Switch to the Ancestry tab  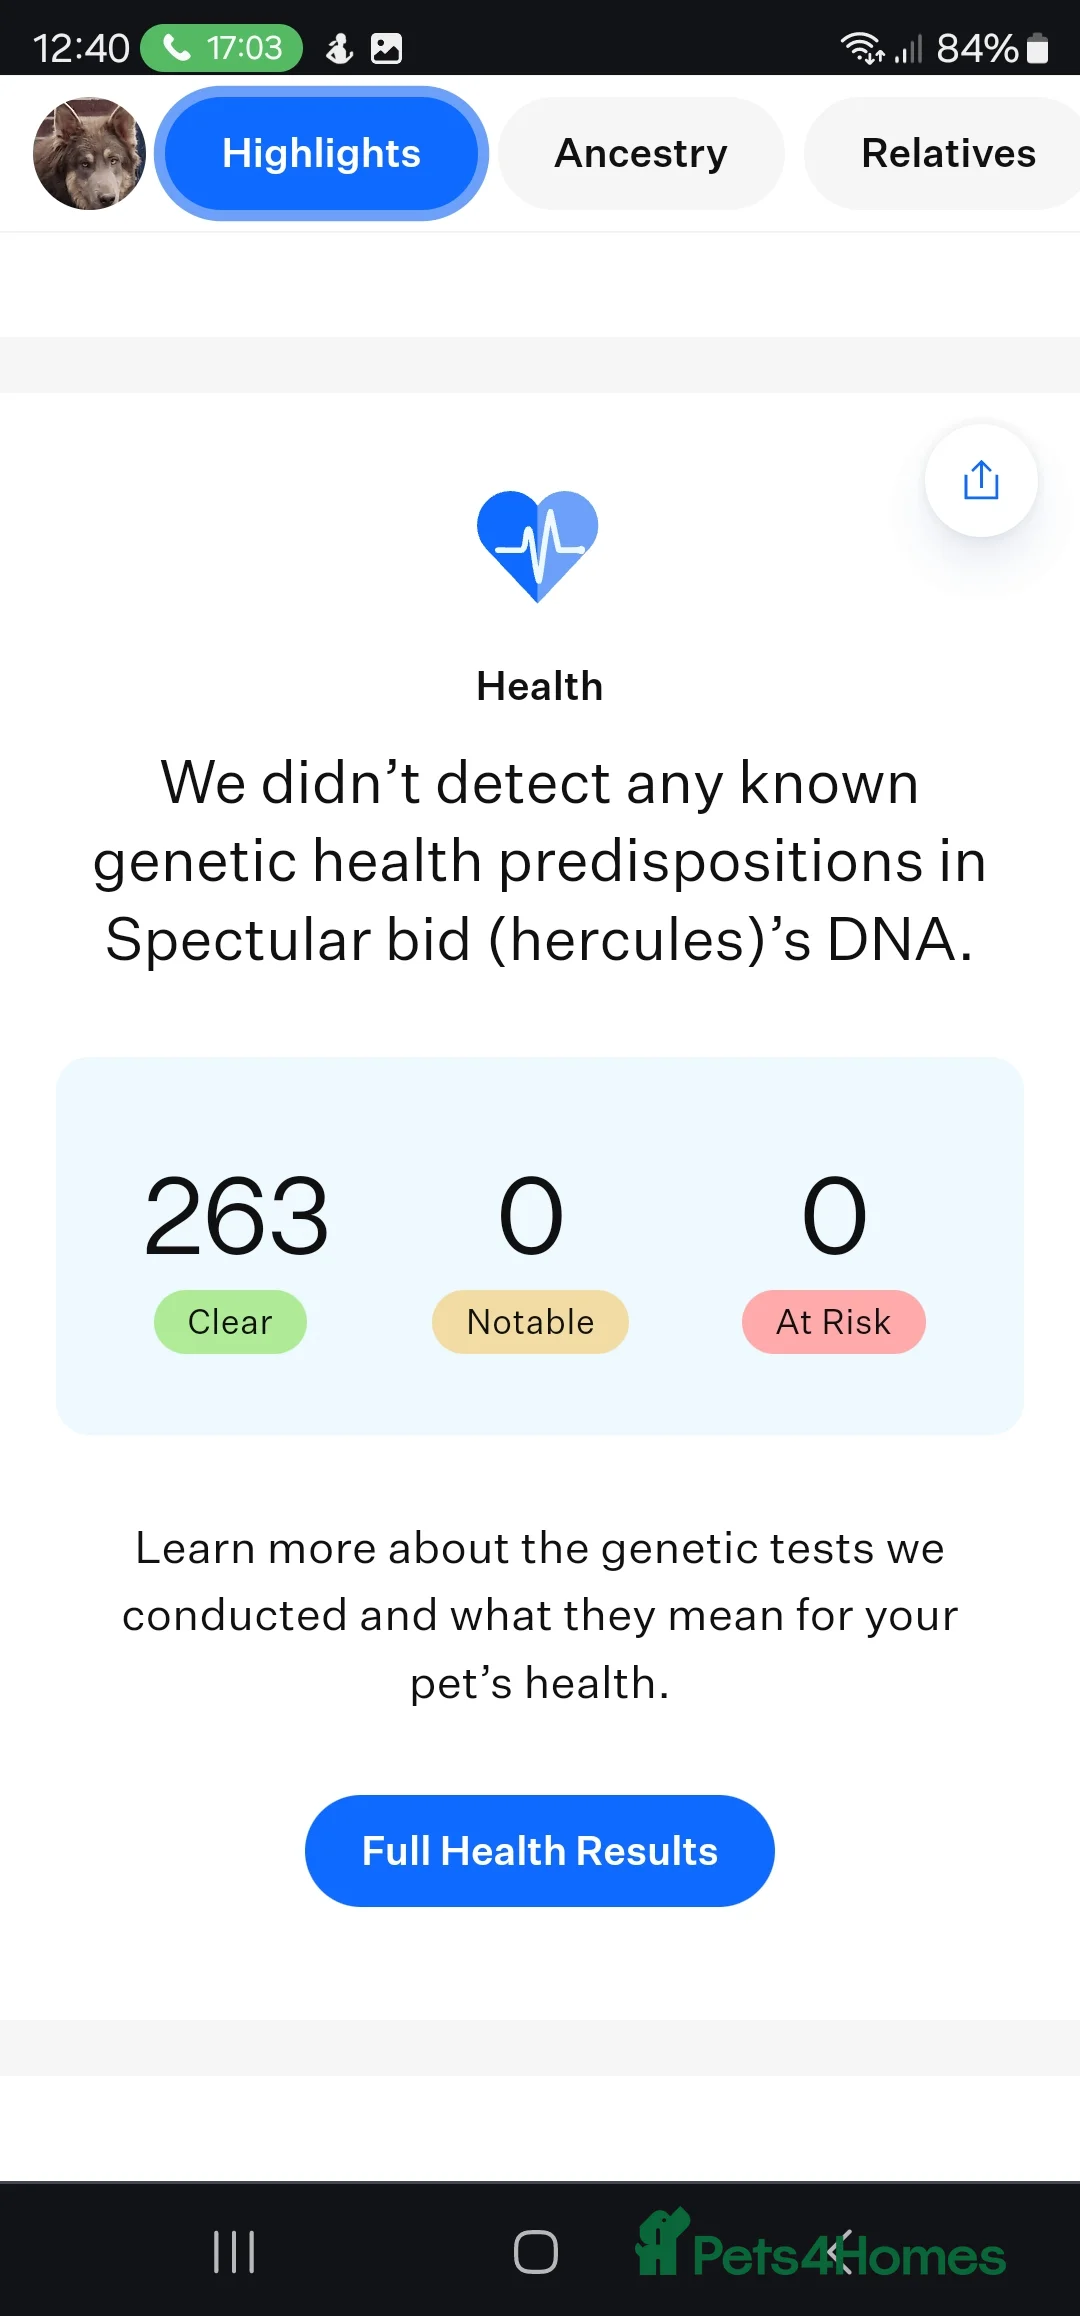point(641,153)
